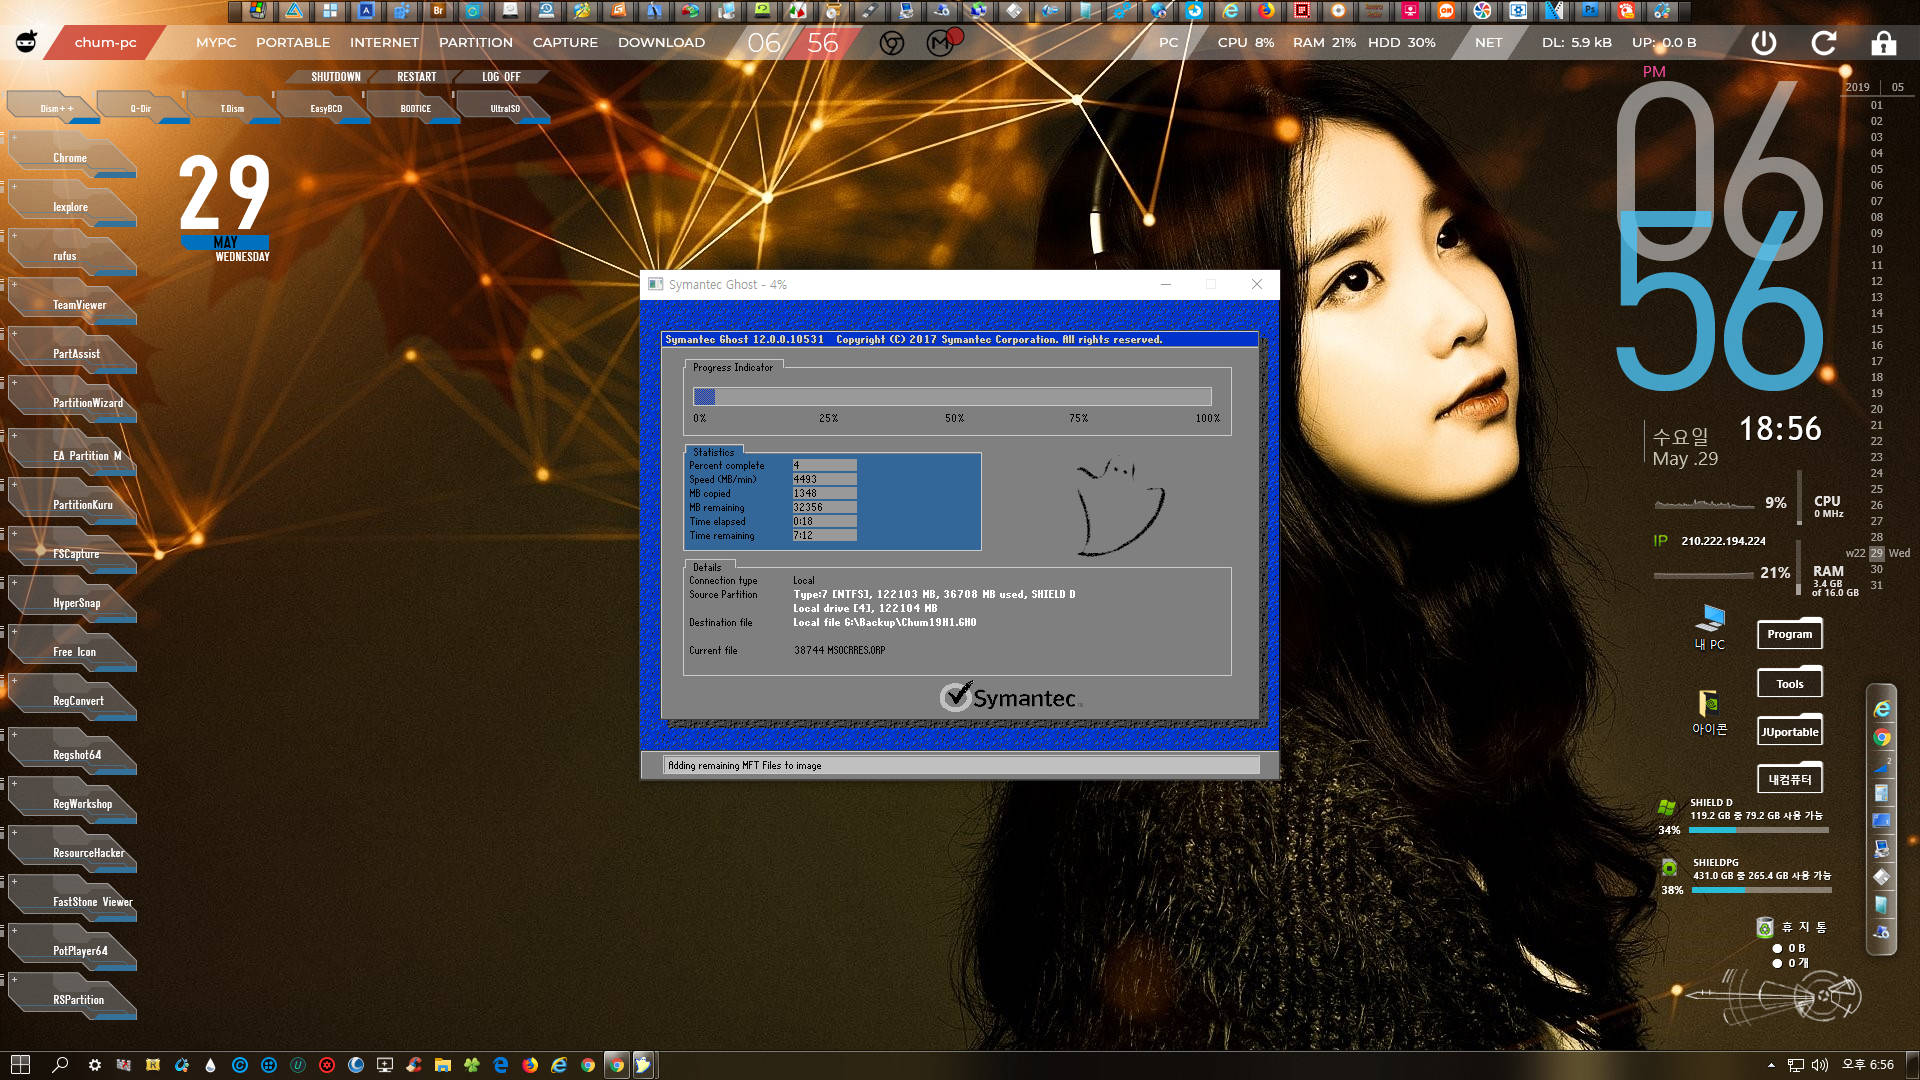
Task: Open File Explorer on the taskbar
Action: 442,1065
